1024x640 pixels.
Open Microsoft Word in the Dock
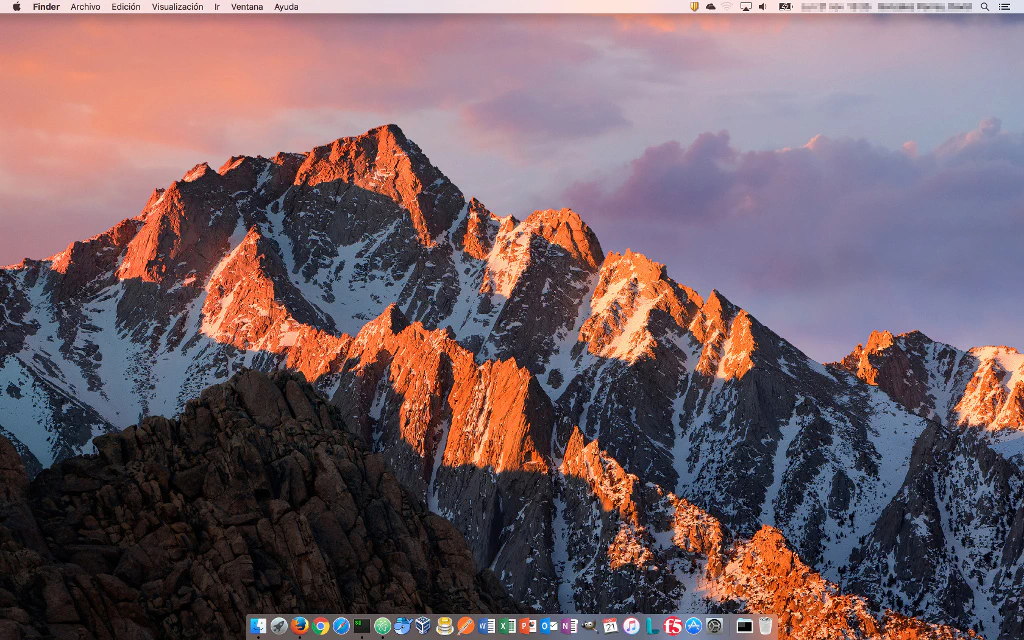pyautogui.click(x=487, y=626)
